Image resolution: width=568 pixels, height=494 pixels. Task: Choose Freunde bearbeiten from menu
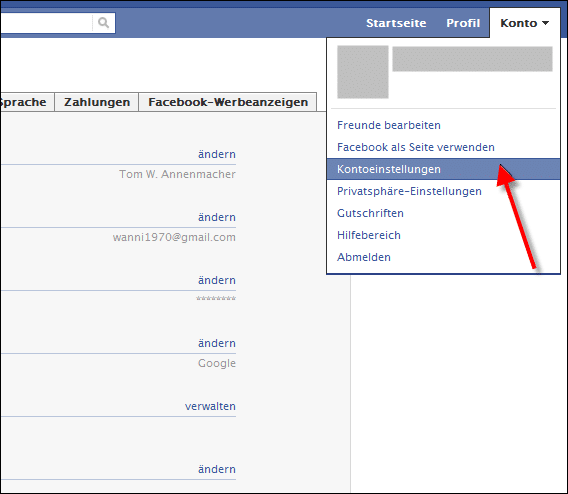pos(389,125)
